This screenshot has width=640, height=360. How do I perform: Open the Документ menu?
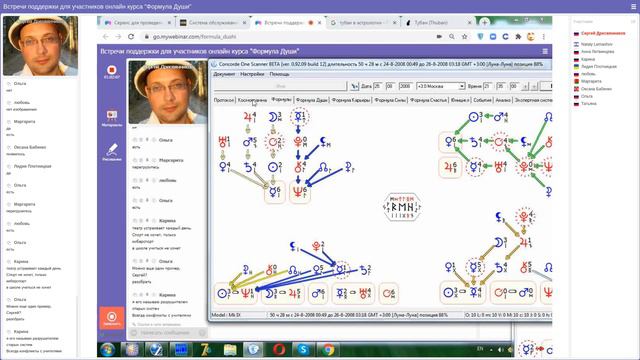[x=224, y=74]
